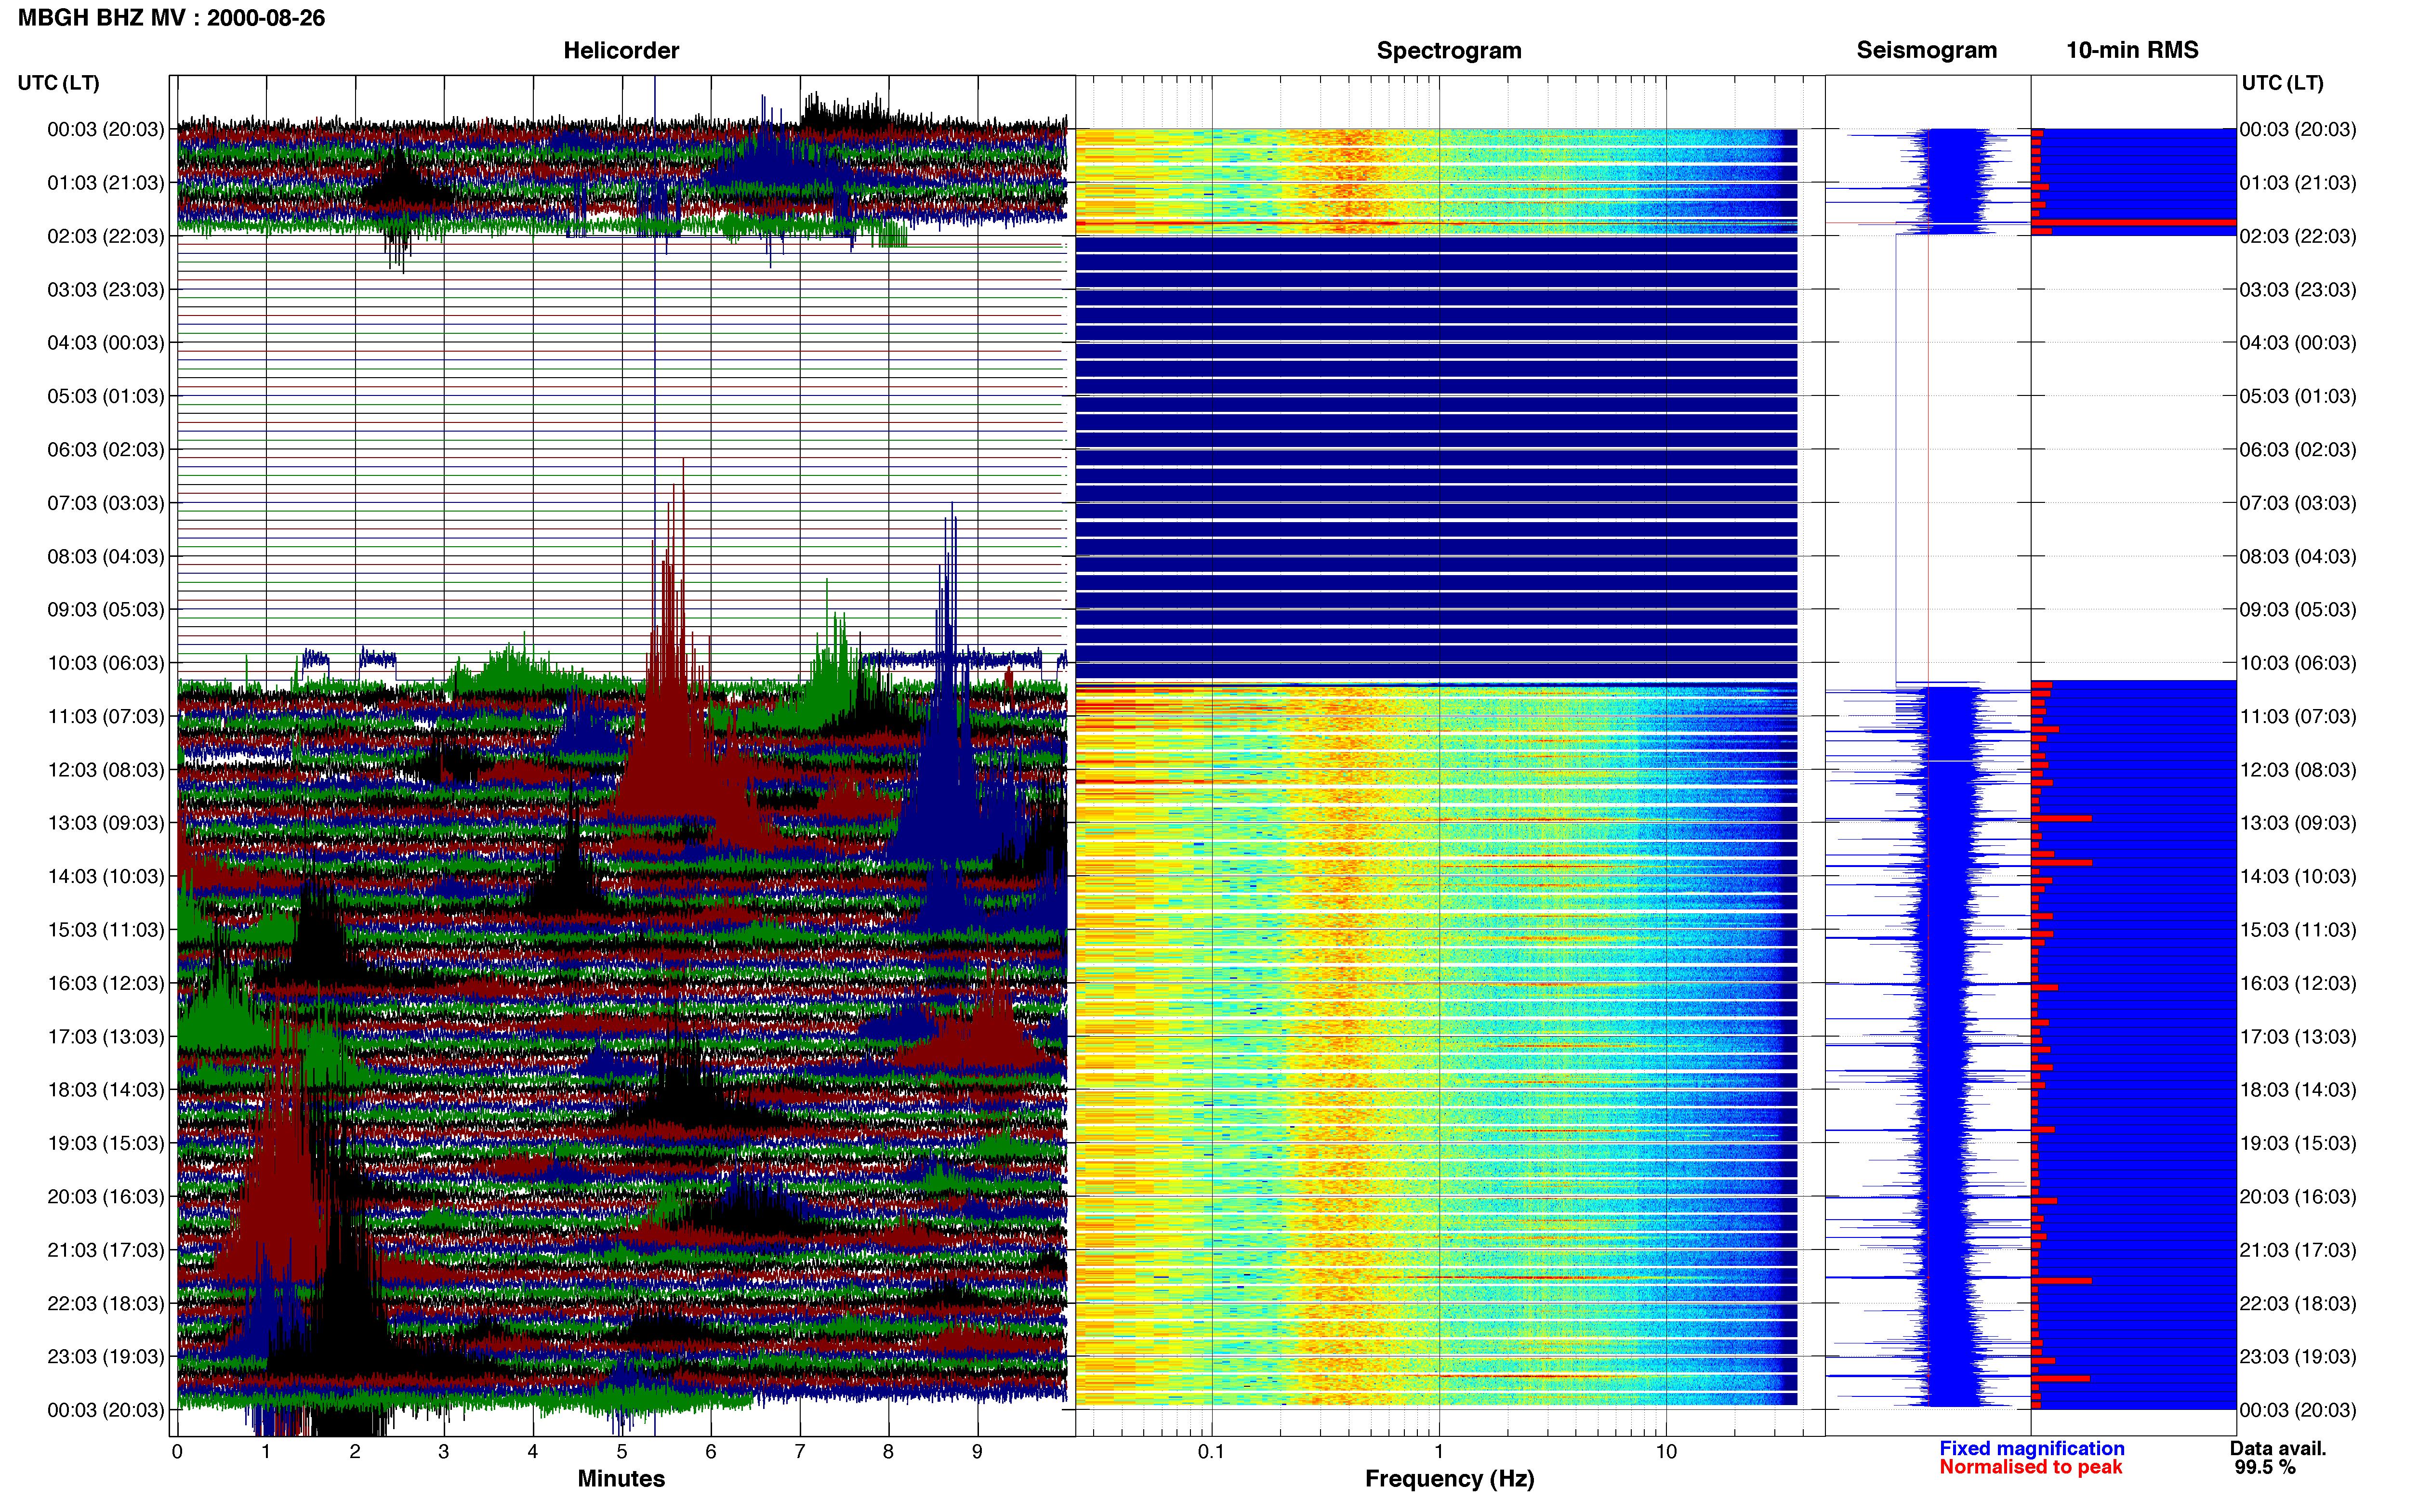
Task: Click the dark blue data-gap block in spectrogram
Action: (x=1436, y=458)
